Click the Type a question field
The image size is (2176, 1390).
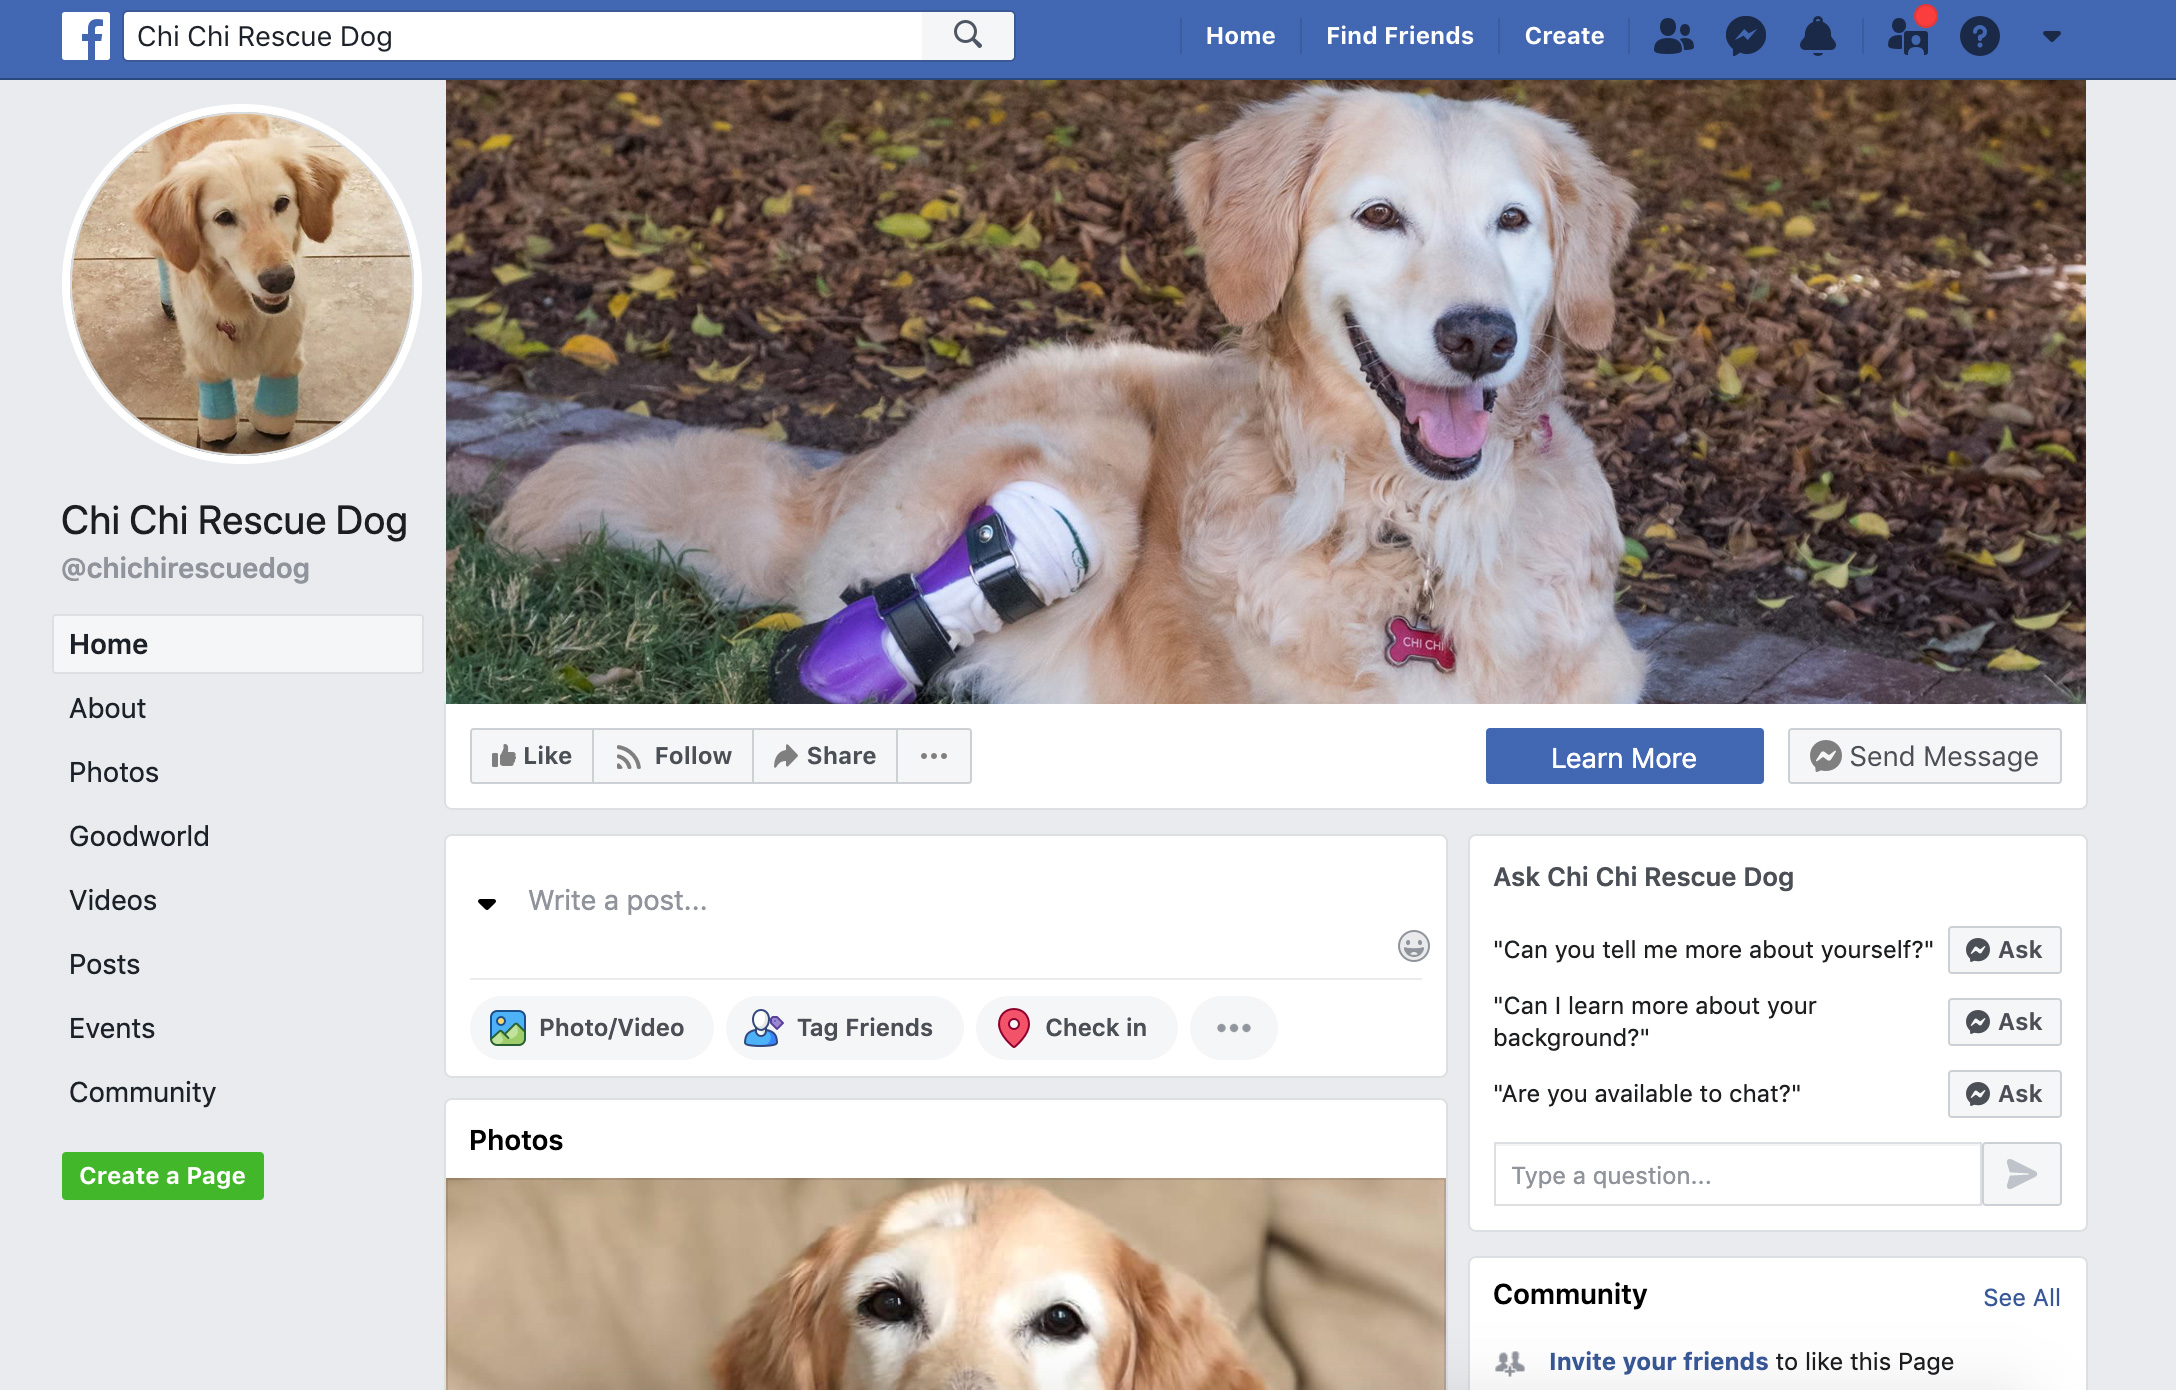point(1738,1174)
